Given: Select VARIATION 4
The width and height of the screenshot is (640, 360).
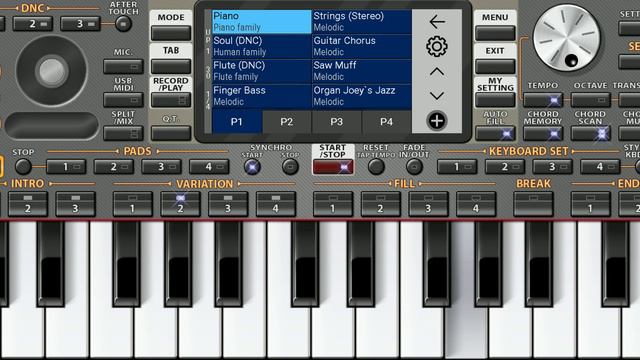Looking at the screenshot, I should 276,204.
